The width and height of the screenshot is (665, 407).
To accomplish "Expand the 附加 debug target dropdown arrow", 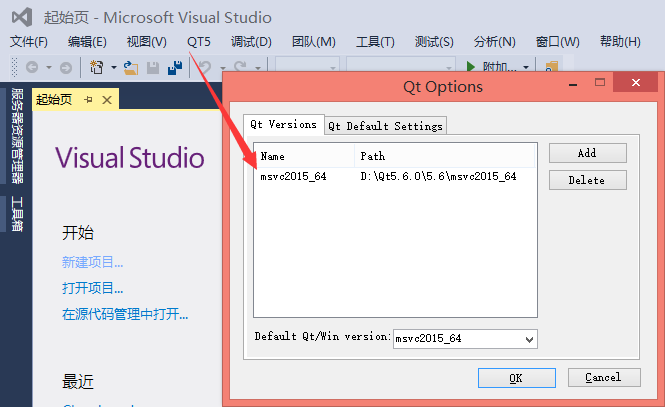I will pos(526,67).
